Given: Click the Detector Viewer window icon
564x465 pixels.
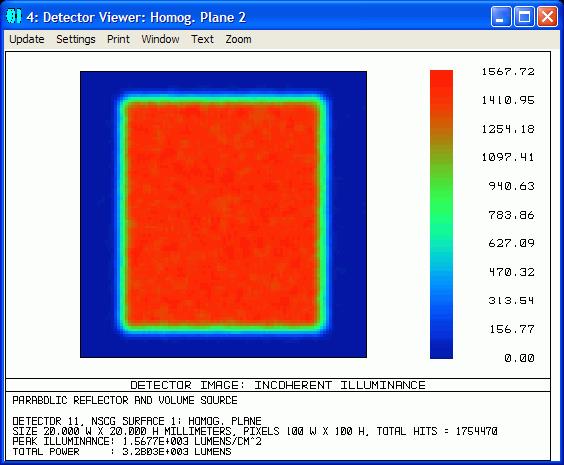Looking at the screenshot, I should (14, 17).
